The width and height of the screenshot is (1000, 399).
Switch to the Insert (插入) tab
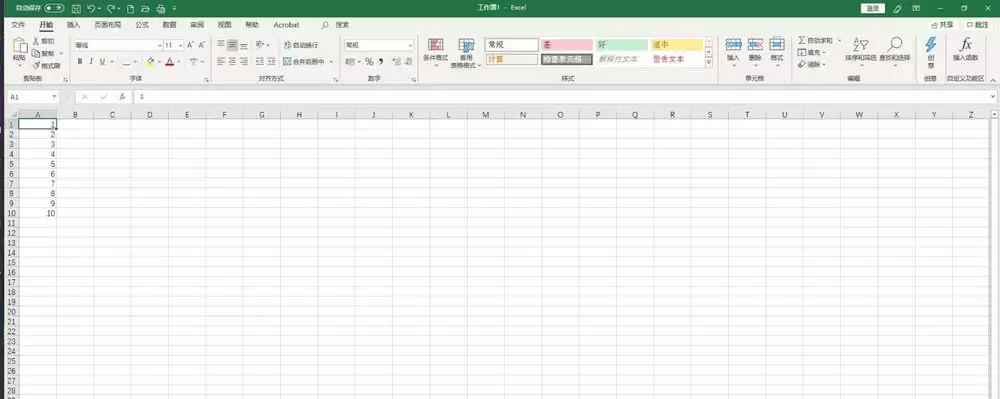pyautogui.click(x=73, y=25)
